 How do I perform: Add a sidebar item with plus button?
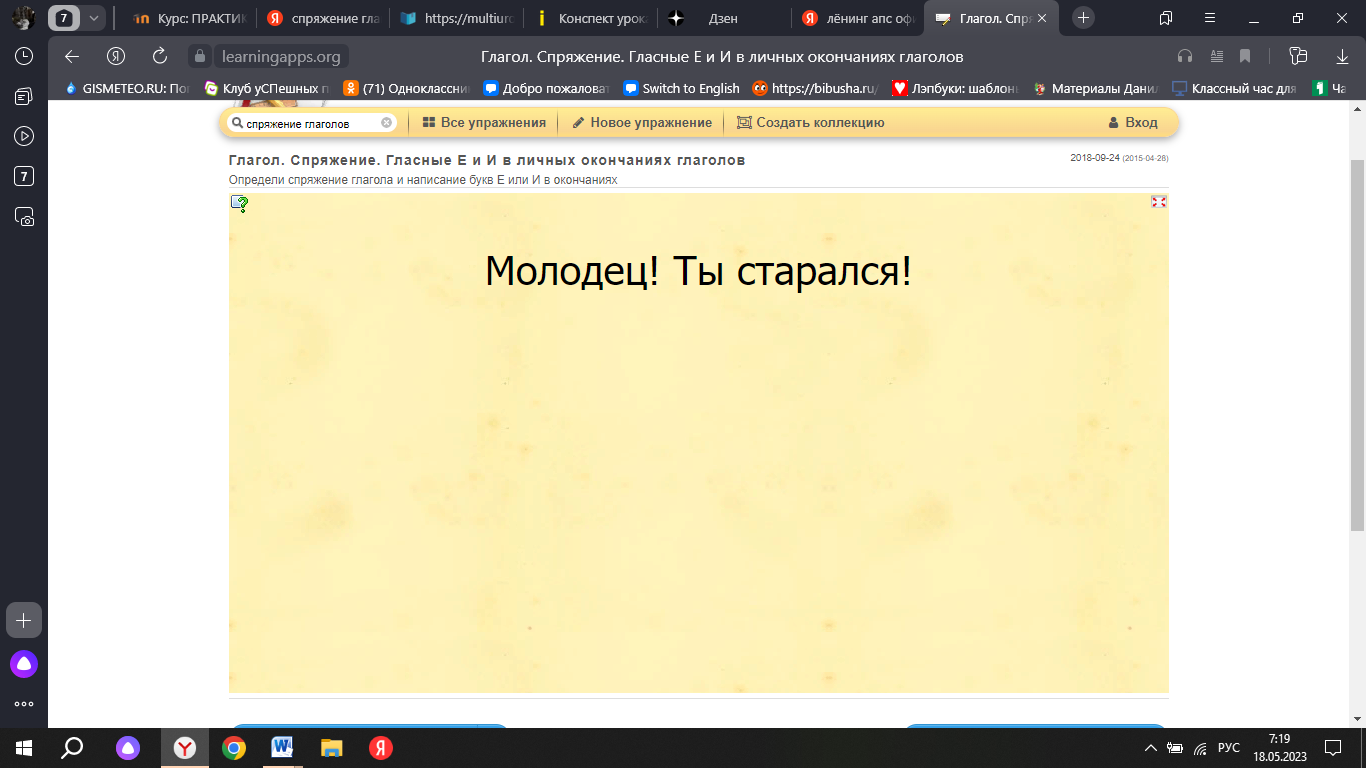24,620
